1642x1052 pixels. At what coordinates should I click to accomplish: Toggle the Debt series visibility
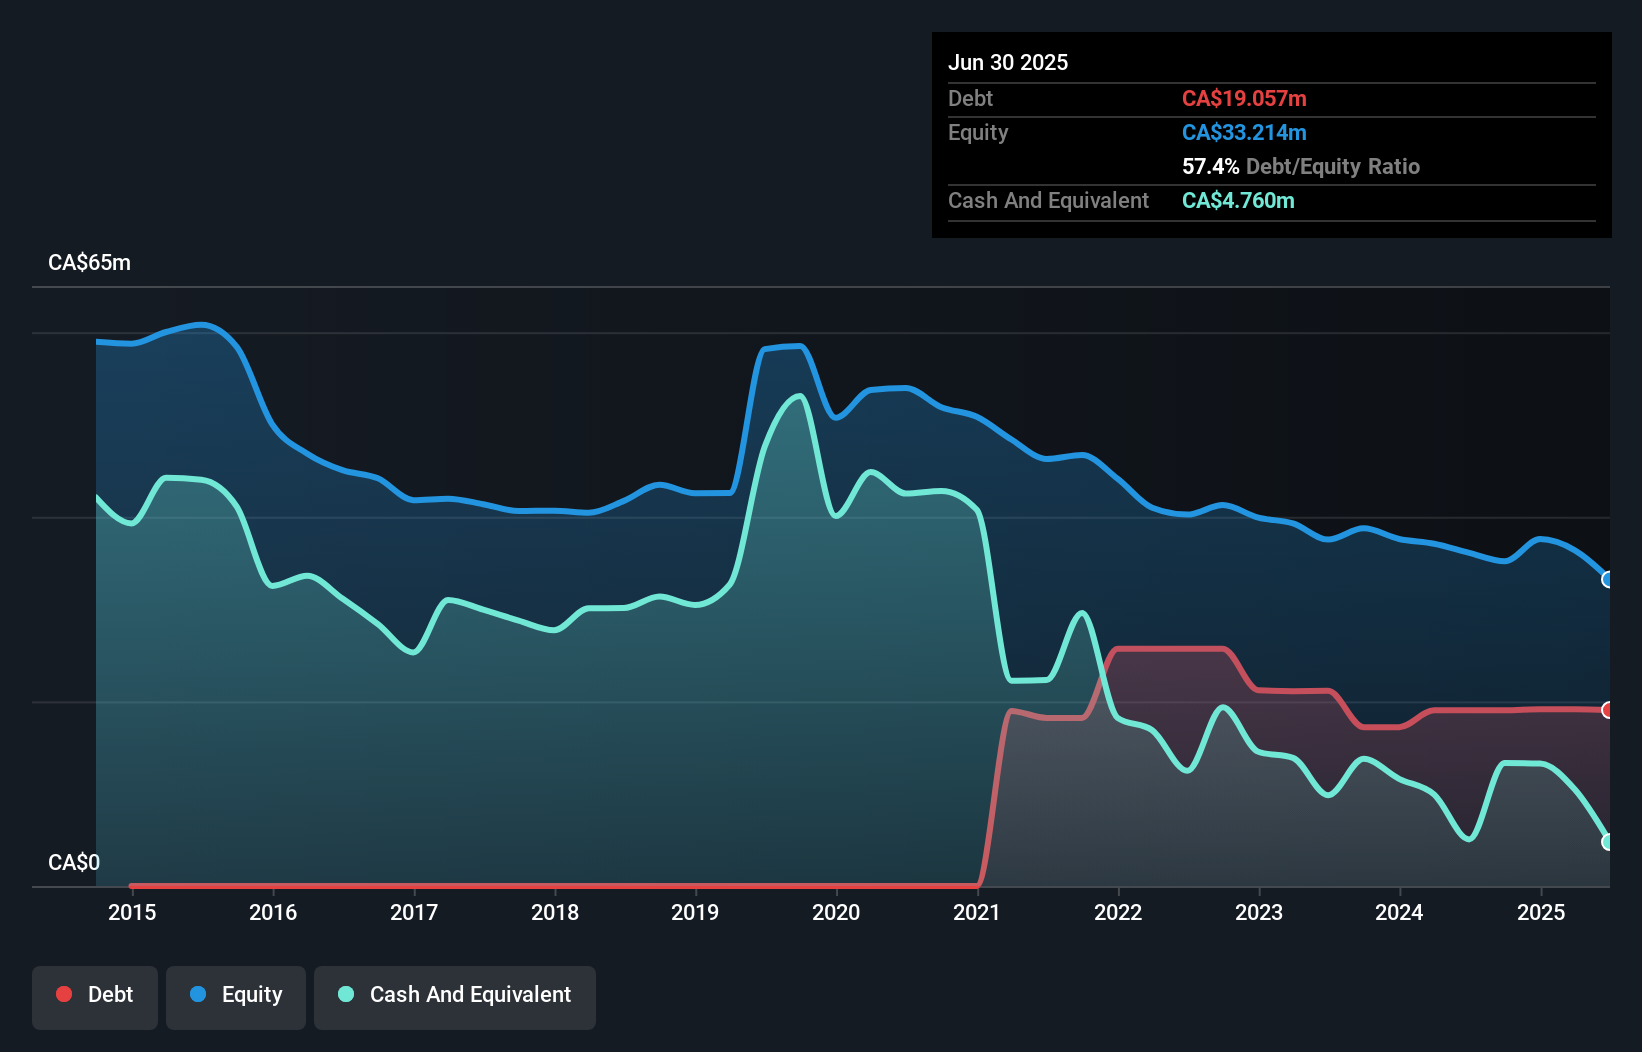pos(95,994)
